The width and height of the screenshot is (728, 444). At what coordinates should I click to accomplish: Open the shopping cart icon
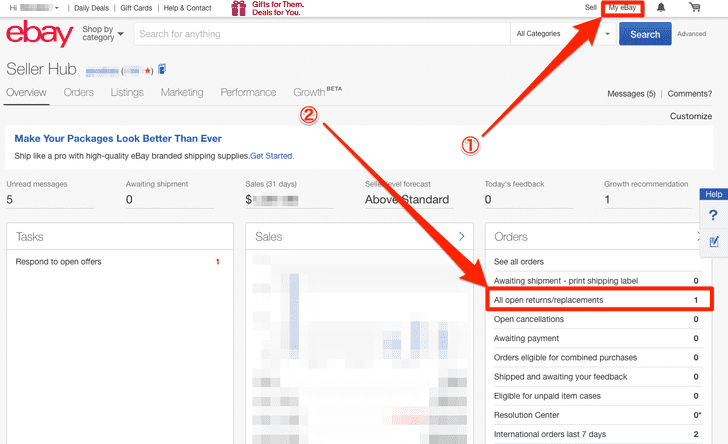(x=695, y=7)
